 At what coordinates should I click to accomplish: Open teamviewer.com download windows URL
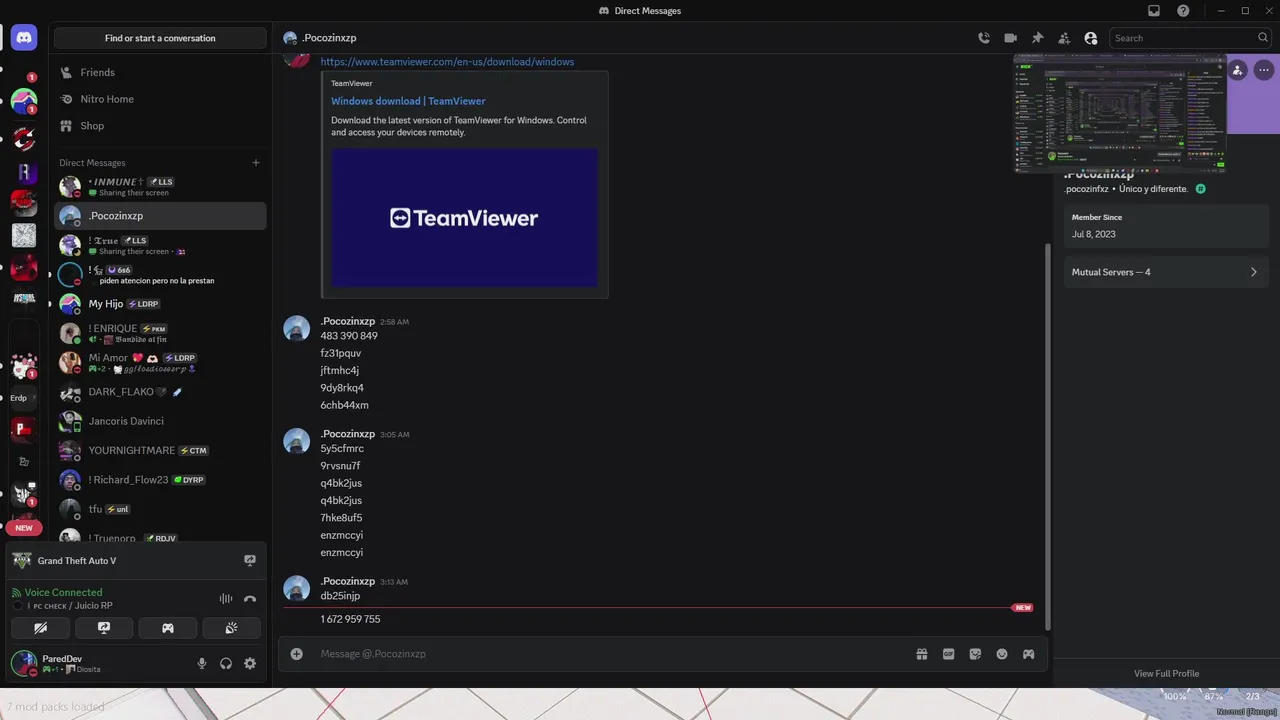point(447,62)
